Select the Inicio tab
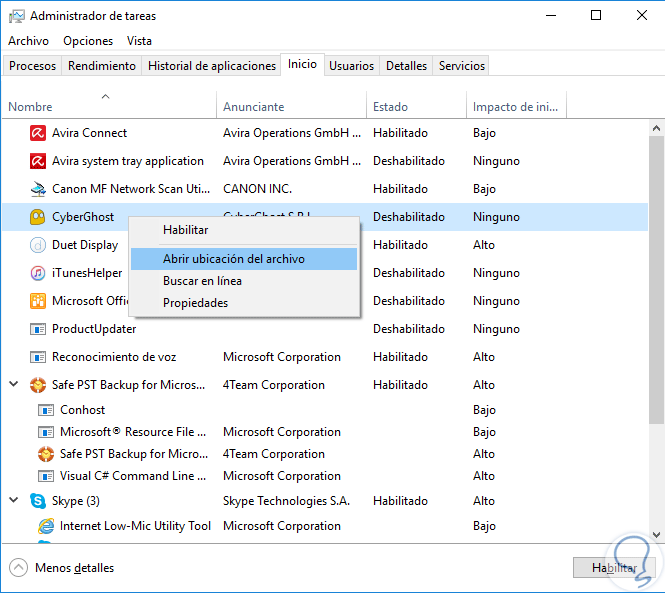 point(302,64)
